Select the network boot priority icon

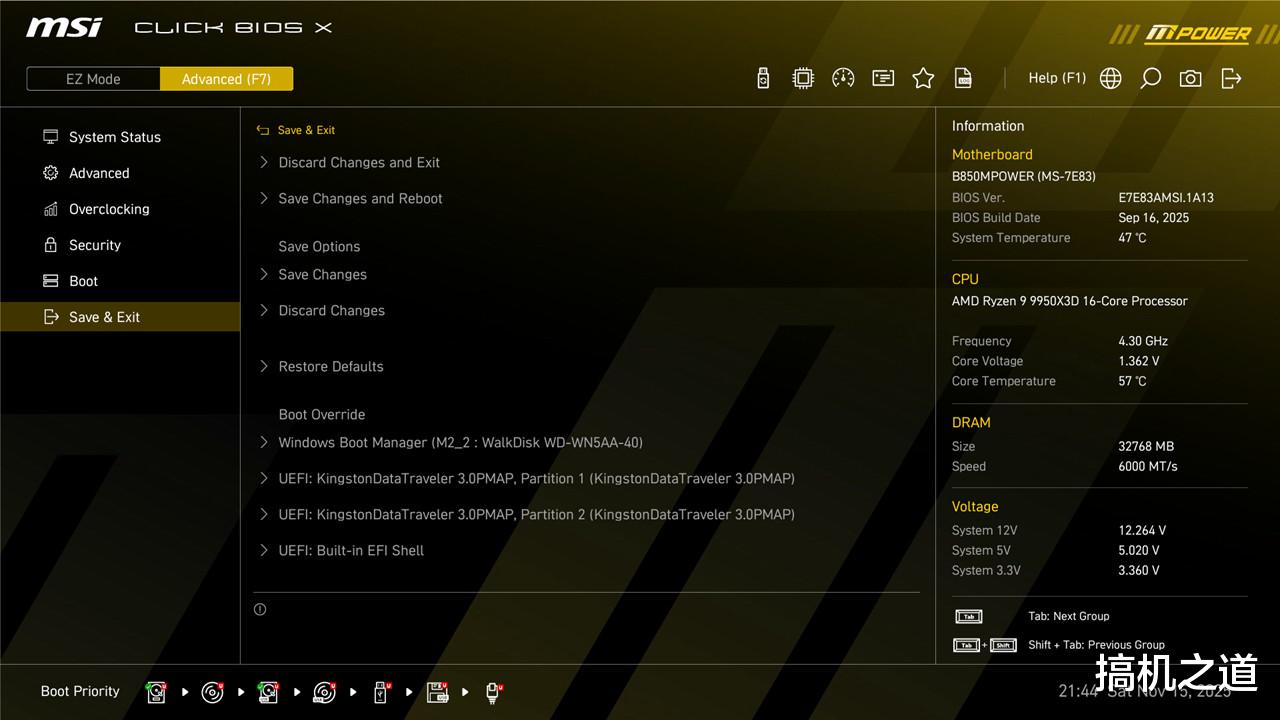click(493, 691)
